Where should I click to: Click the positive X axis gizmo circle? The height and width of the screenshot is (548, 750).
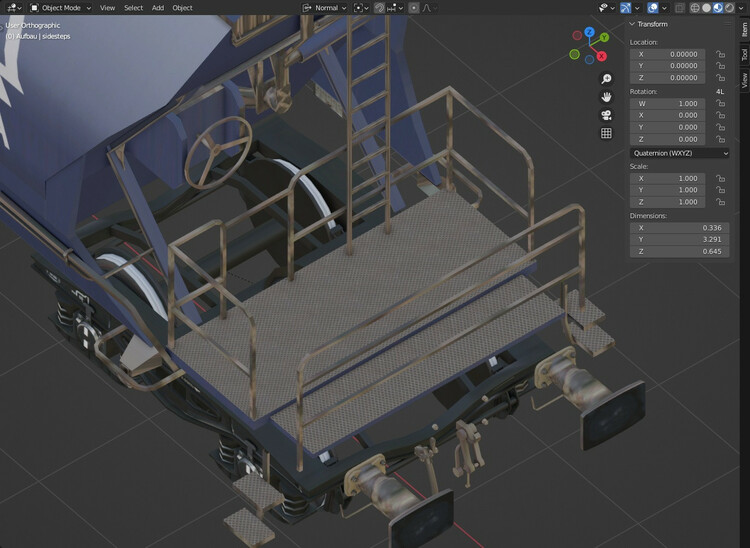(601, 56)
